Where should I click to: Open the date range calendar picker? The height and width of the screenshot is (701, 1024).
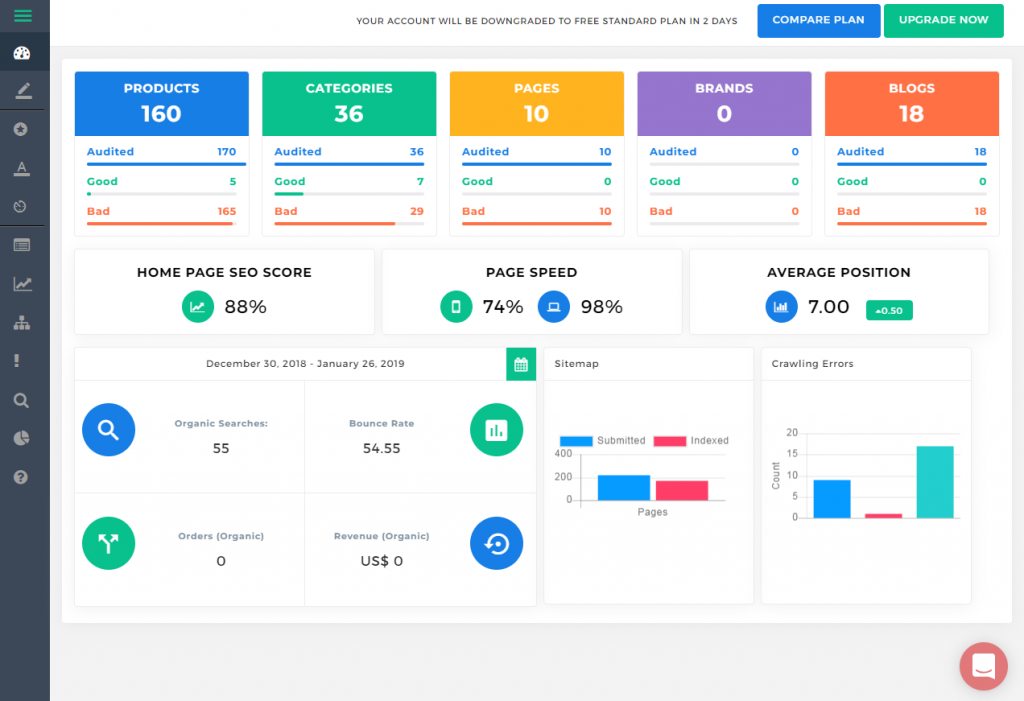(520, 364)
